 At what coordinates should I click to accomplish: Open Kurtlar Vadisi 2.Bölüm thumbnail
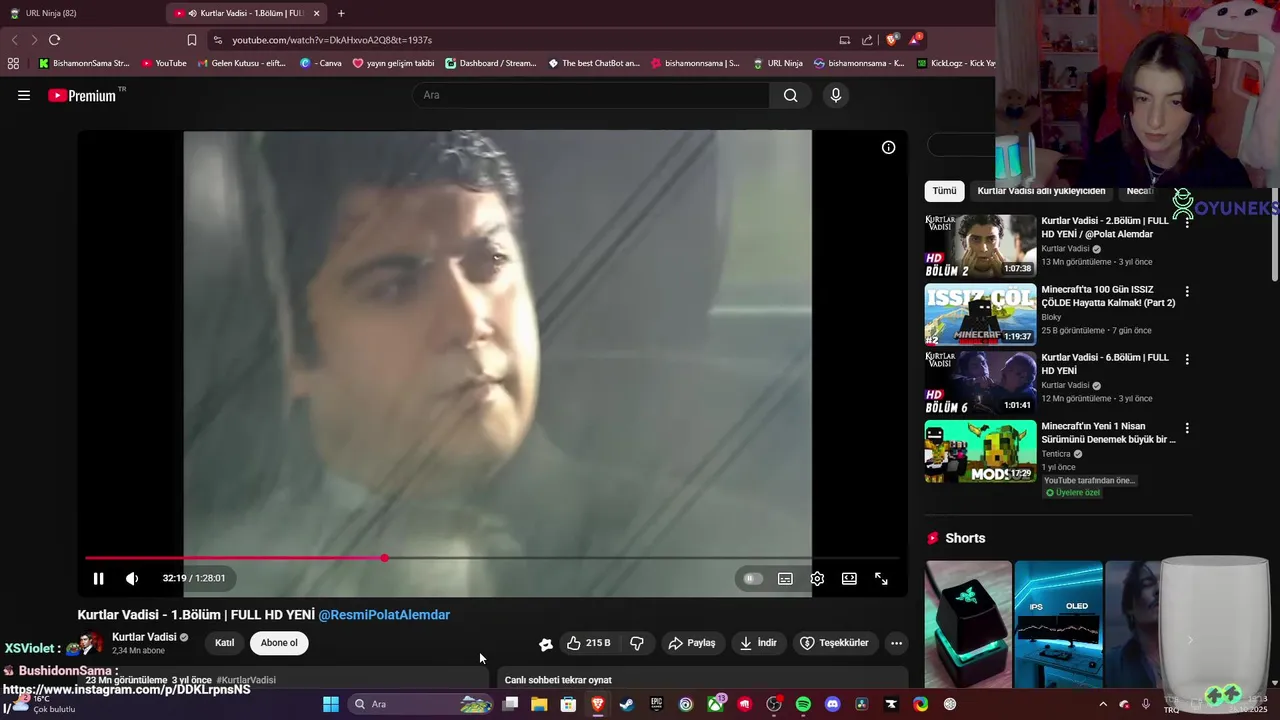tap(980, 246)
